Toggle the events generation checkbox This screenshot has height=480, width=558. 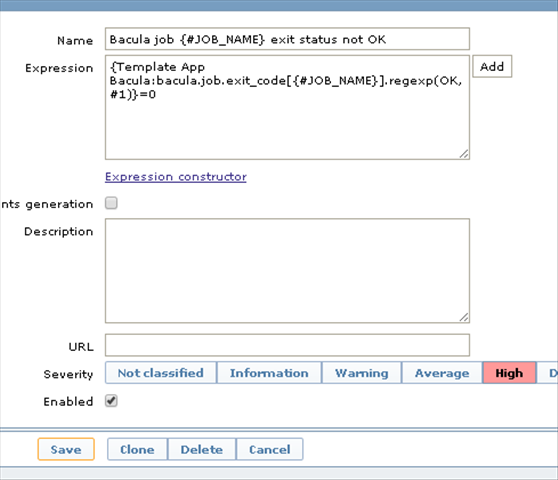111,203
